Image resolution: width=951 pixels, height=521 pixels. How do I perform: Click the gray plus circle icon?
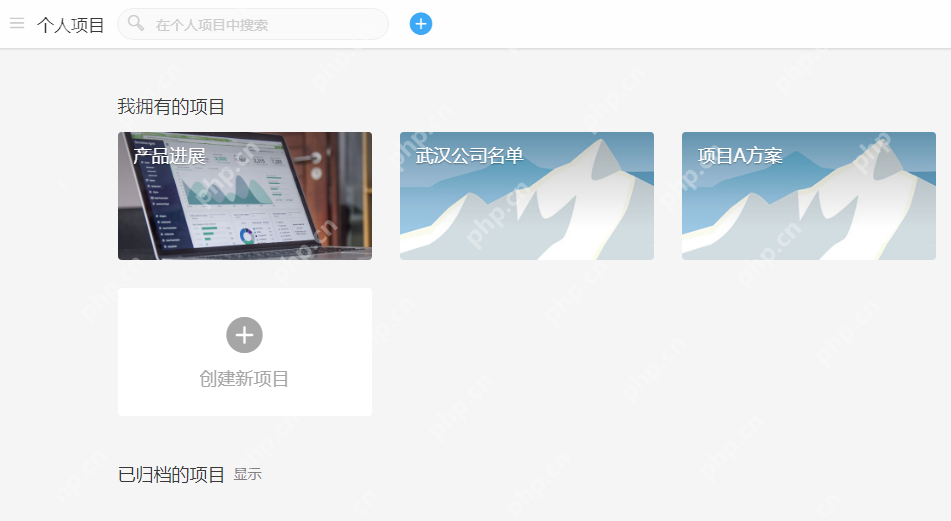click(244, 335)
